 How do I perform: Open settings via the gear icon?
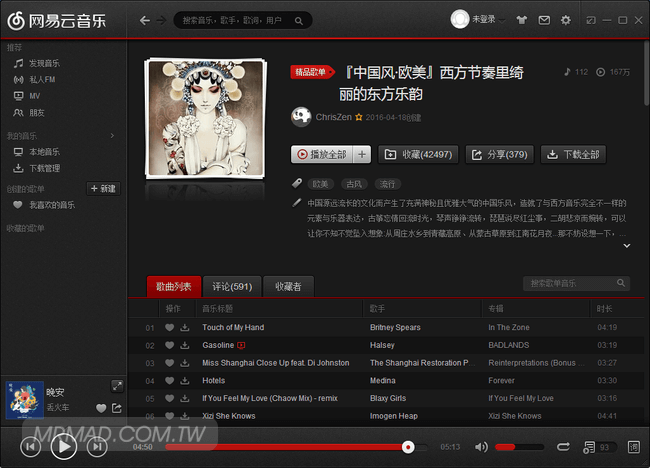click(x=566, y=20)
